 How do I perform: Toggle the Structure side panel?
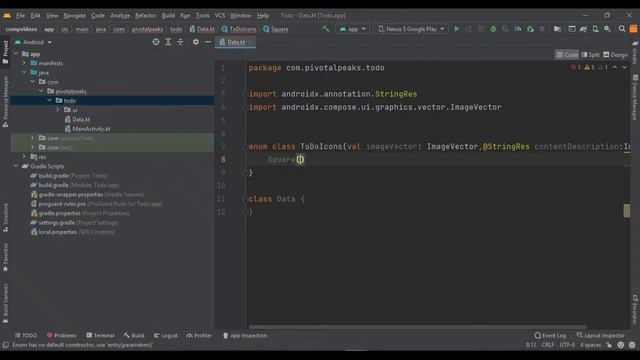point(5,218)
